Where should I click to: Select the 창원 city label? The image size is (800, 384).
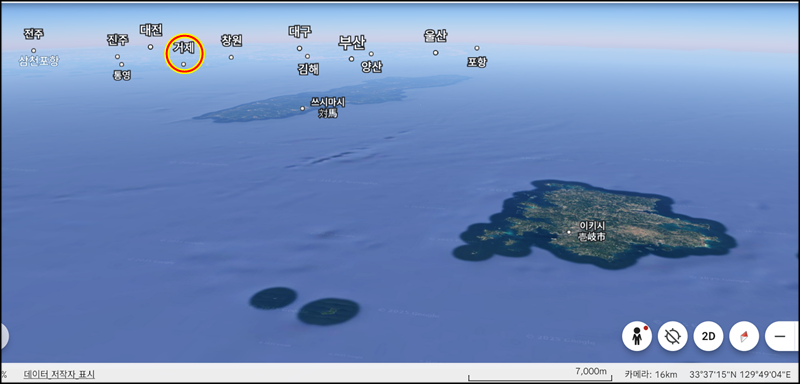[231, 40]
